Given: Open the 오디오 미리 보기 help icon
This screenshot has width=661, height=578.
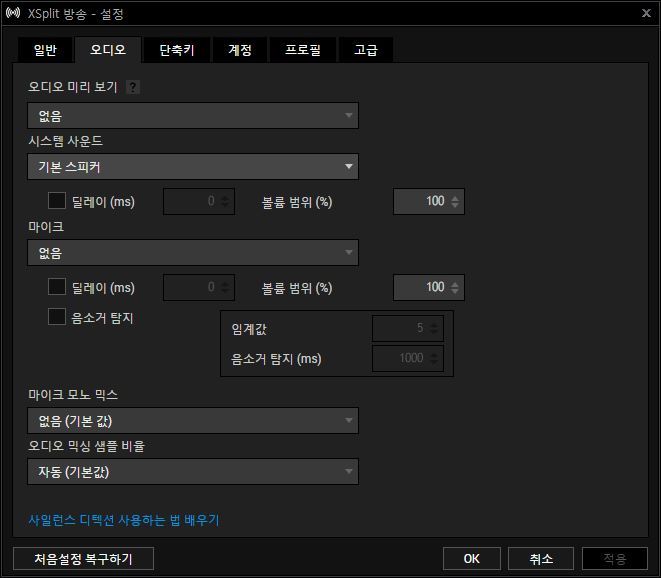Looking at the screenshot, I should [133, 87].
